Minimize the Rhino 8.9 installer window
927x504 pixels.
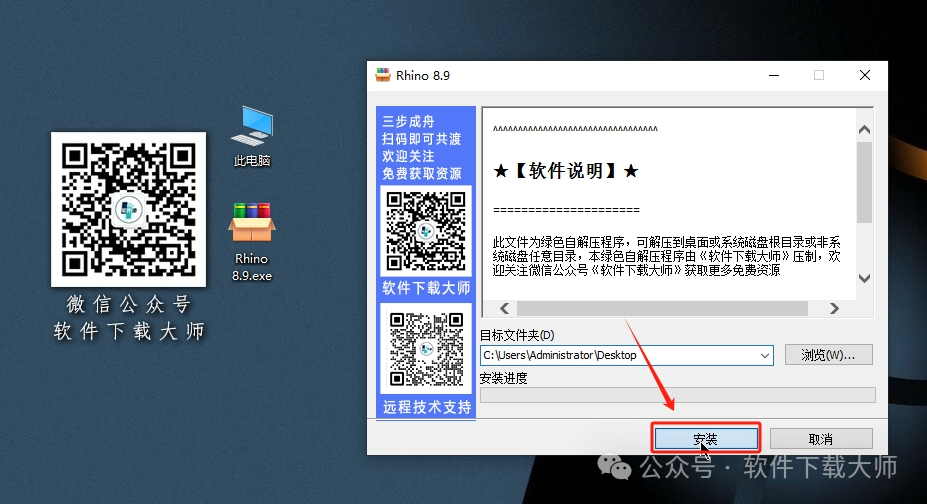coord(773,75)
